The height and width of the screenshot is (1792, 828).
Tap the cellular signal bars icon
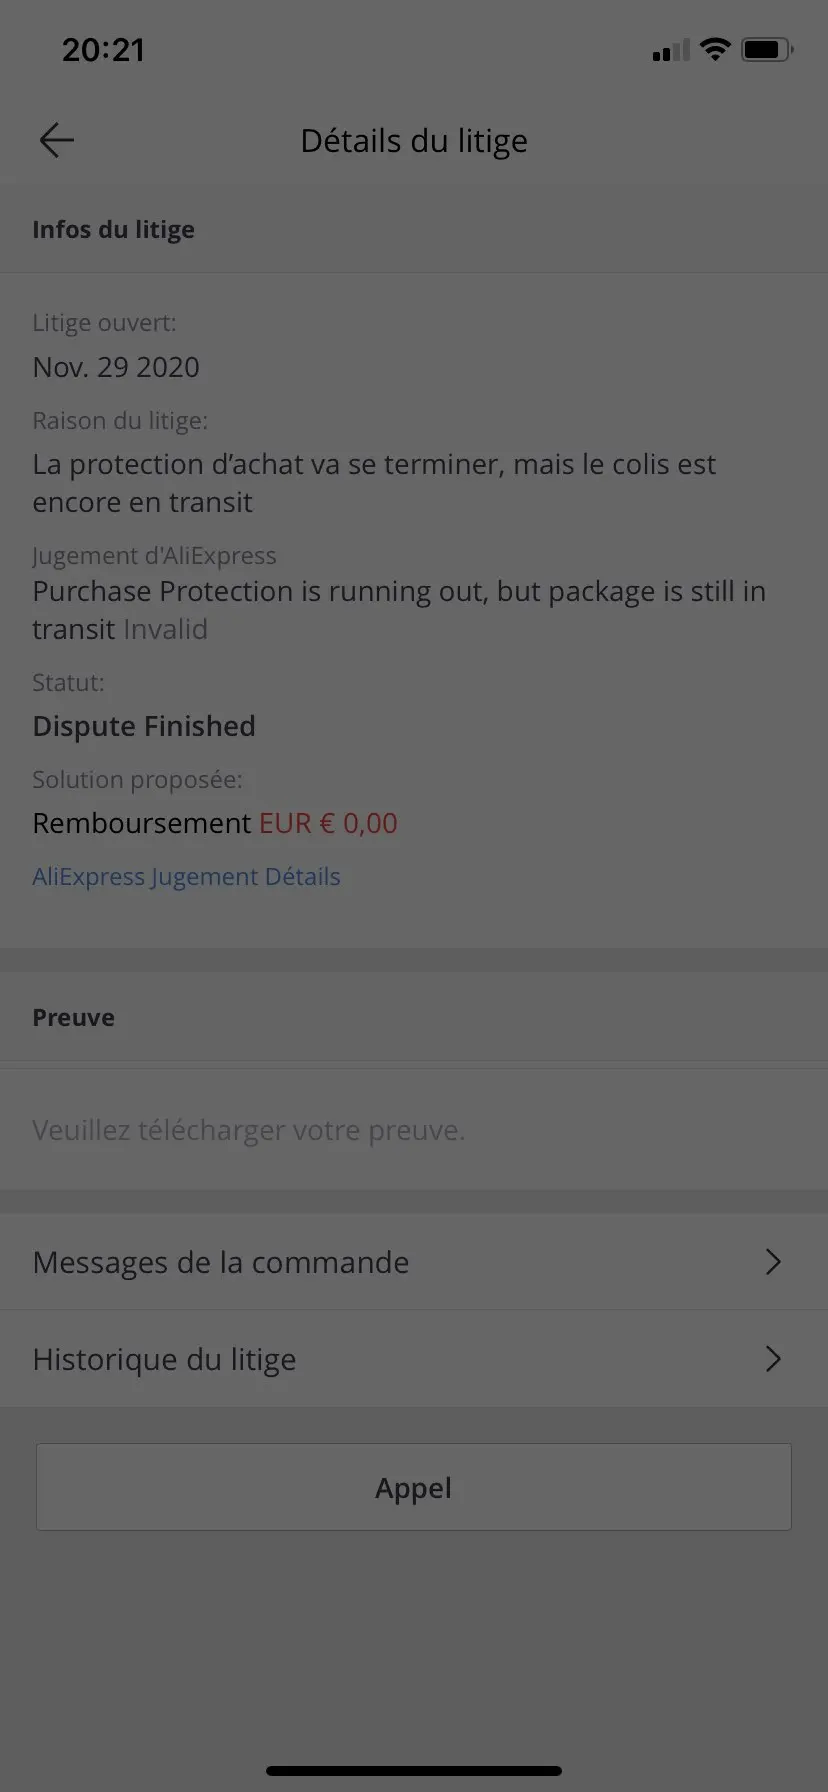coord(671,50)
